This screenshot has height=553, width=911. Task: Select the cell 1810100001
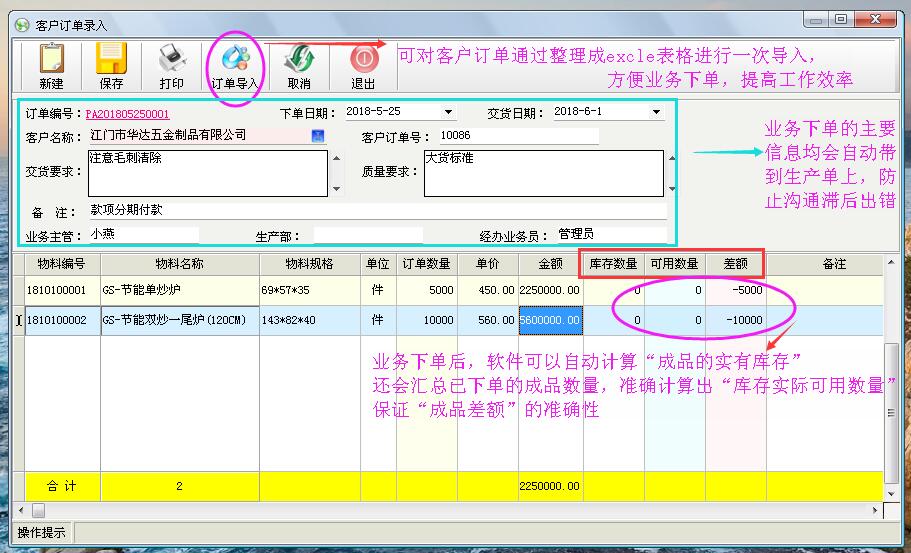tap(62, 290)
